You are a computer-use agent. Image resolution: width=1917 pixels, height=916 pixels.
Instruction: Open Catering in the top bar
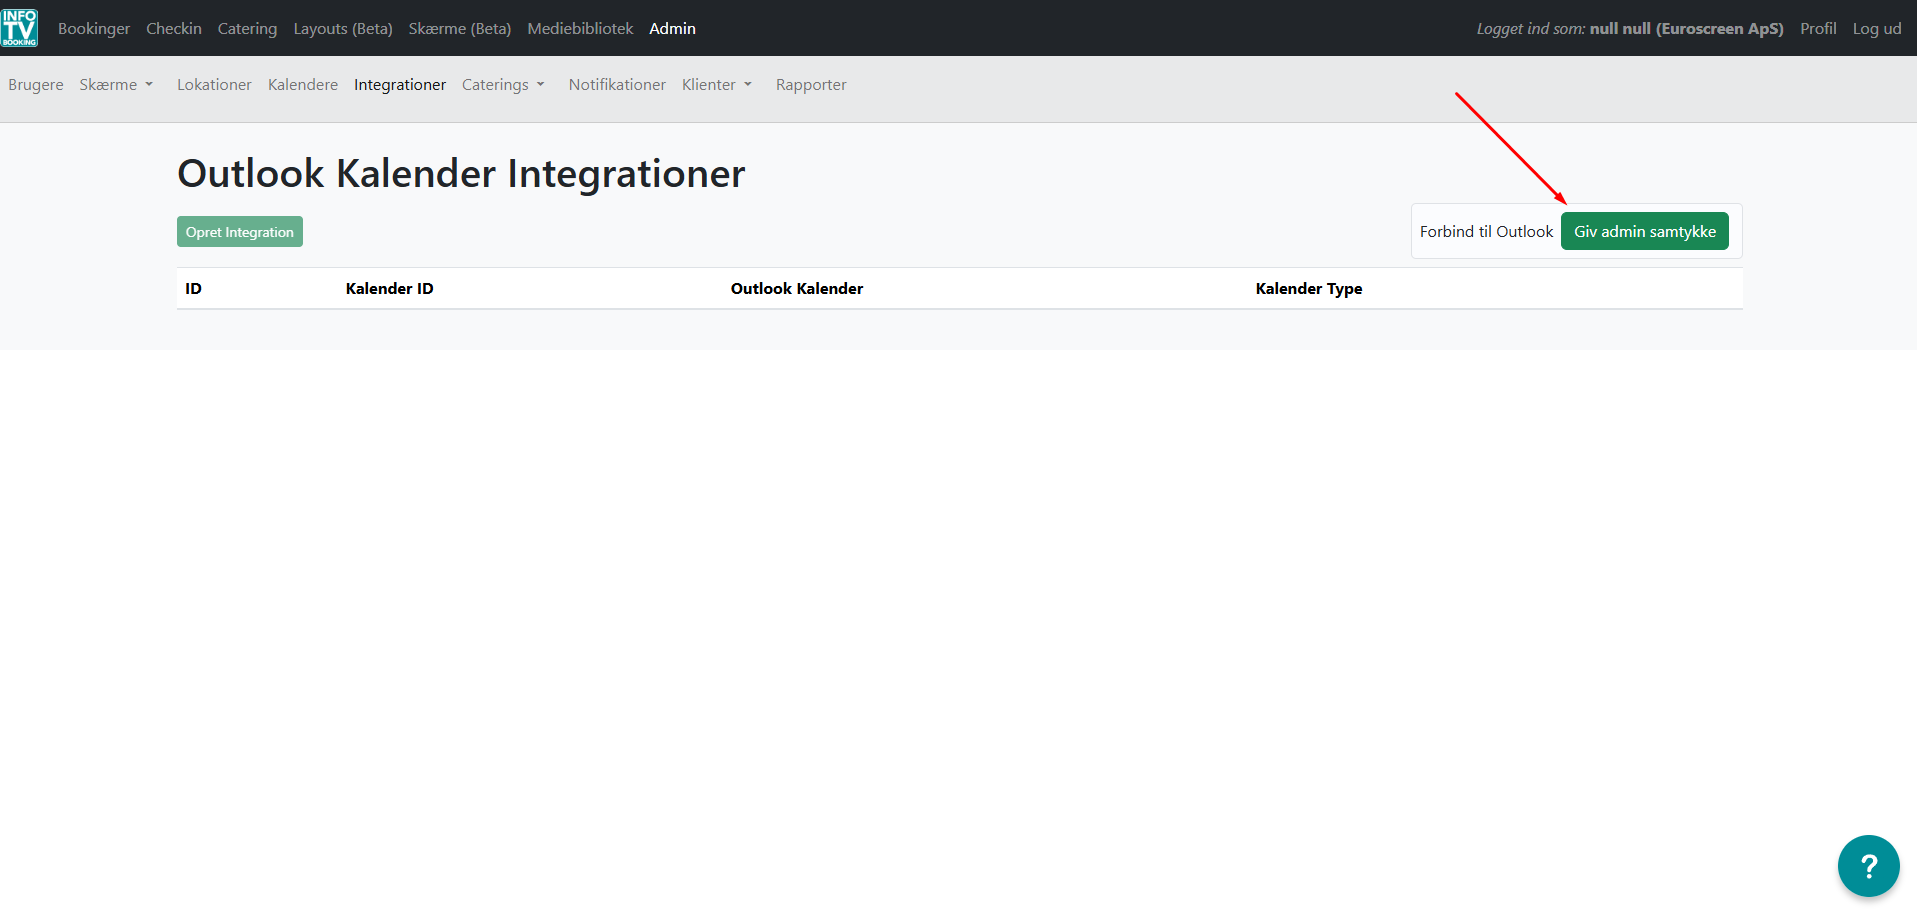pos(247,29)
